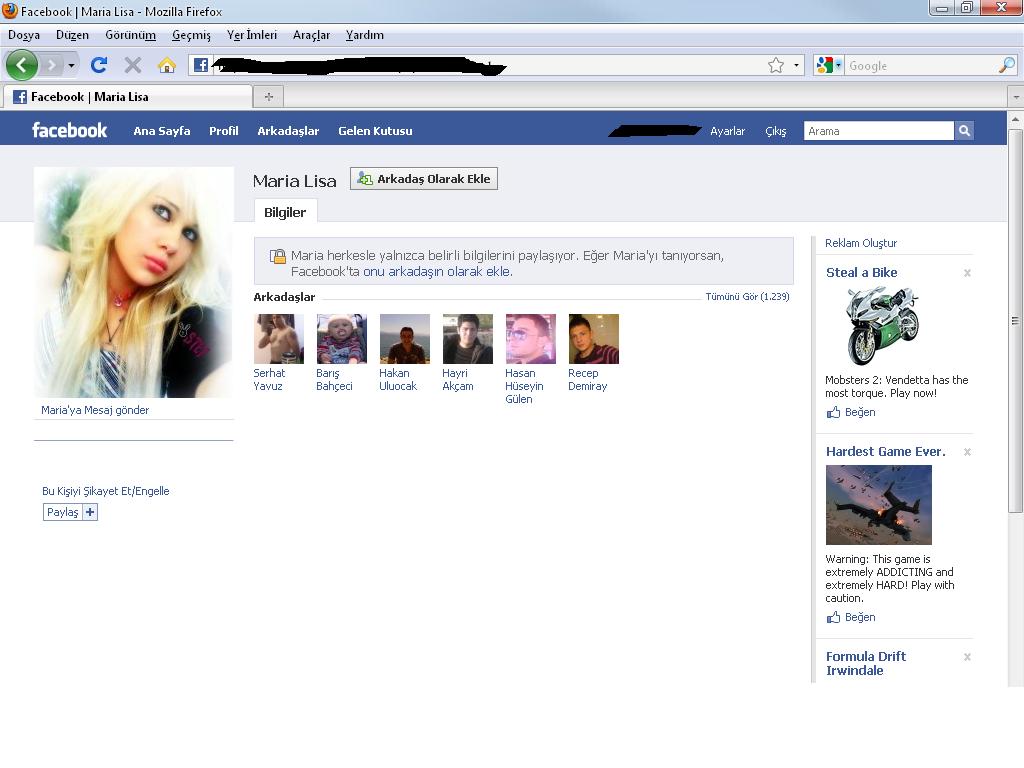The image size is (1024, 768).
Task: Click the Paylaş share button
Action: [x=71, y=512]
